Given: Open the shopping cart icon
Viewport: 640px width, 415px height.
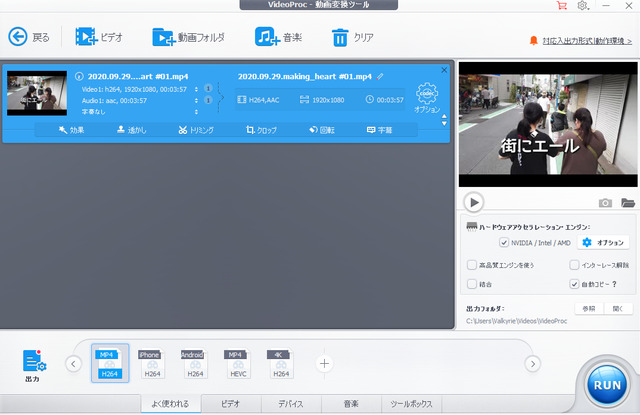Looking at the screenshot, I should pyautogui.click(x=562, y=6).
